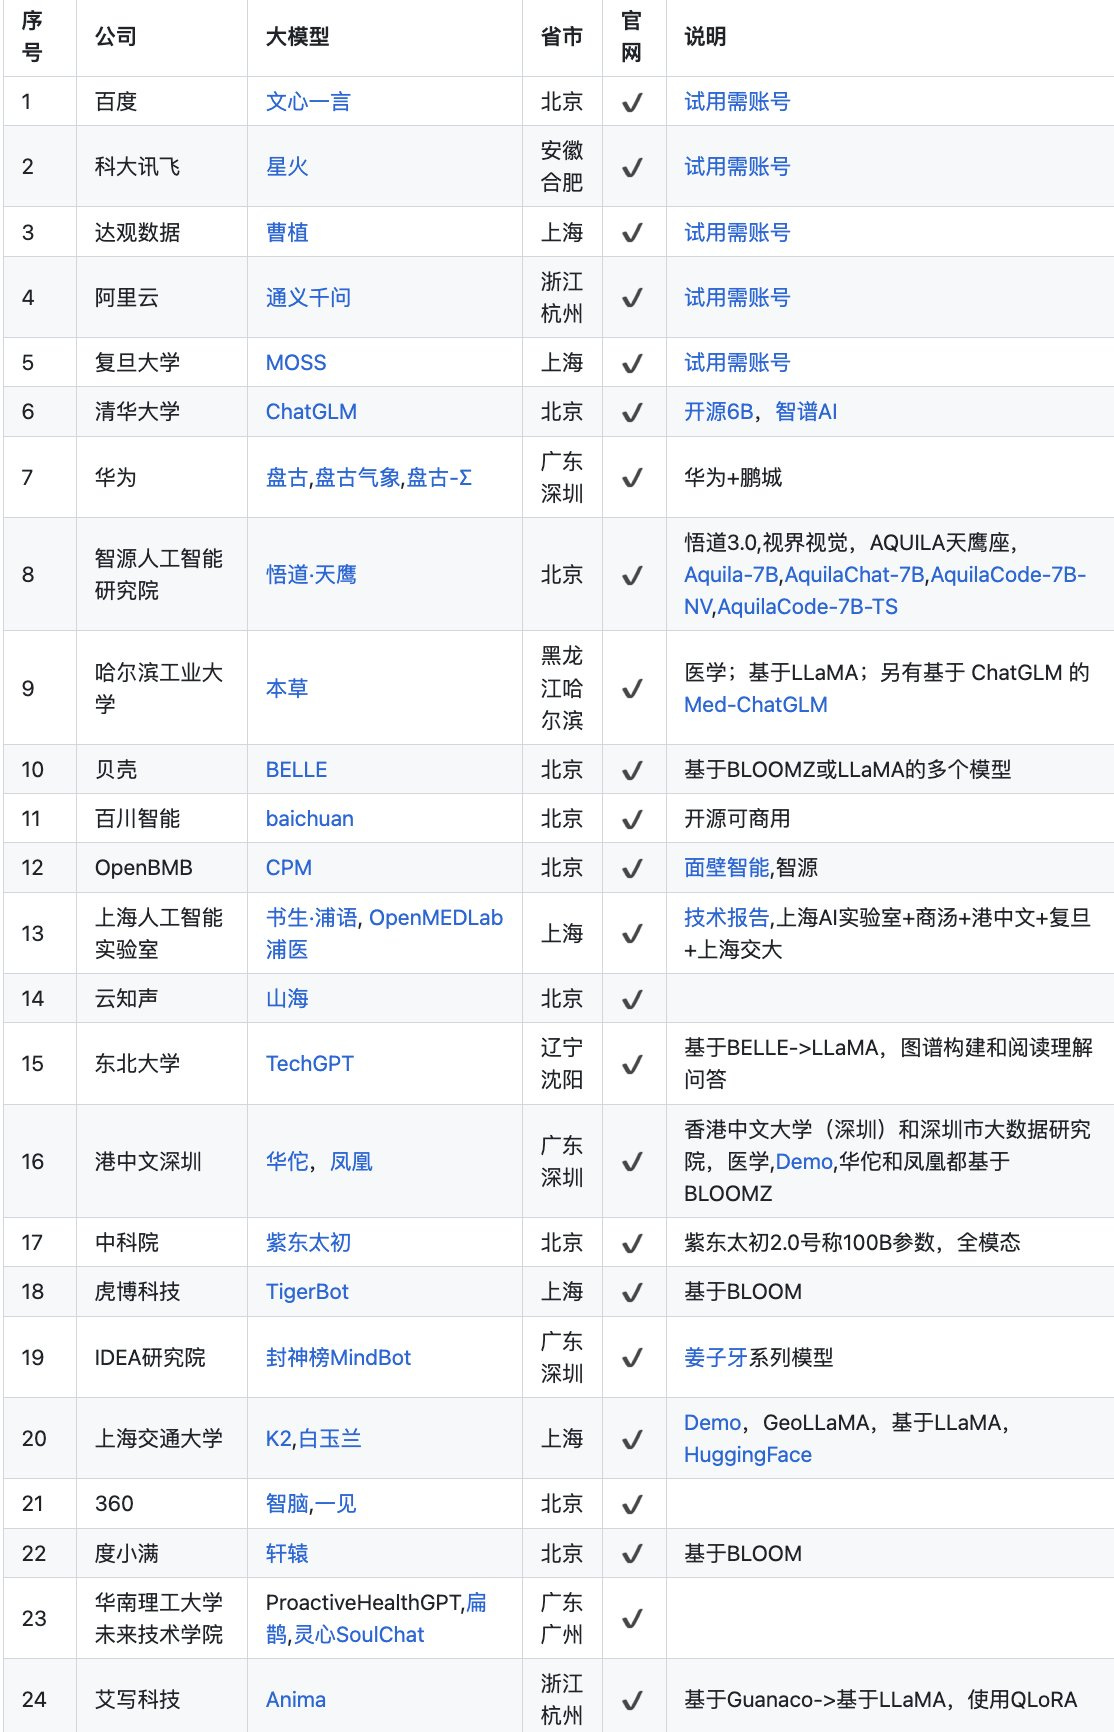Viewport: 1114px width, 1732px height.
Task: Open the OpenMEDLab浦医 link
Action: tap(436, 918)
